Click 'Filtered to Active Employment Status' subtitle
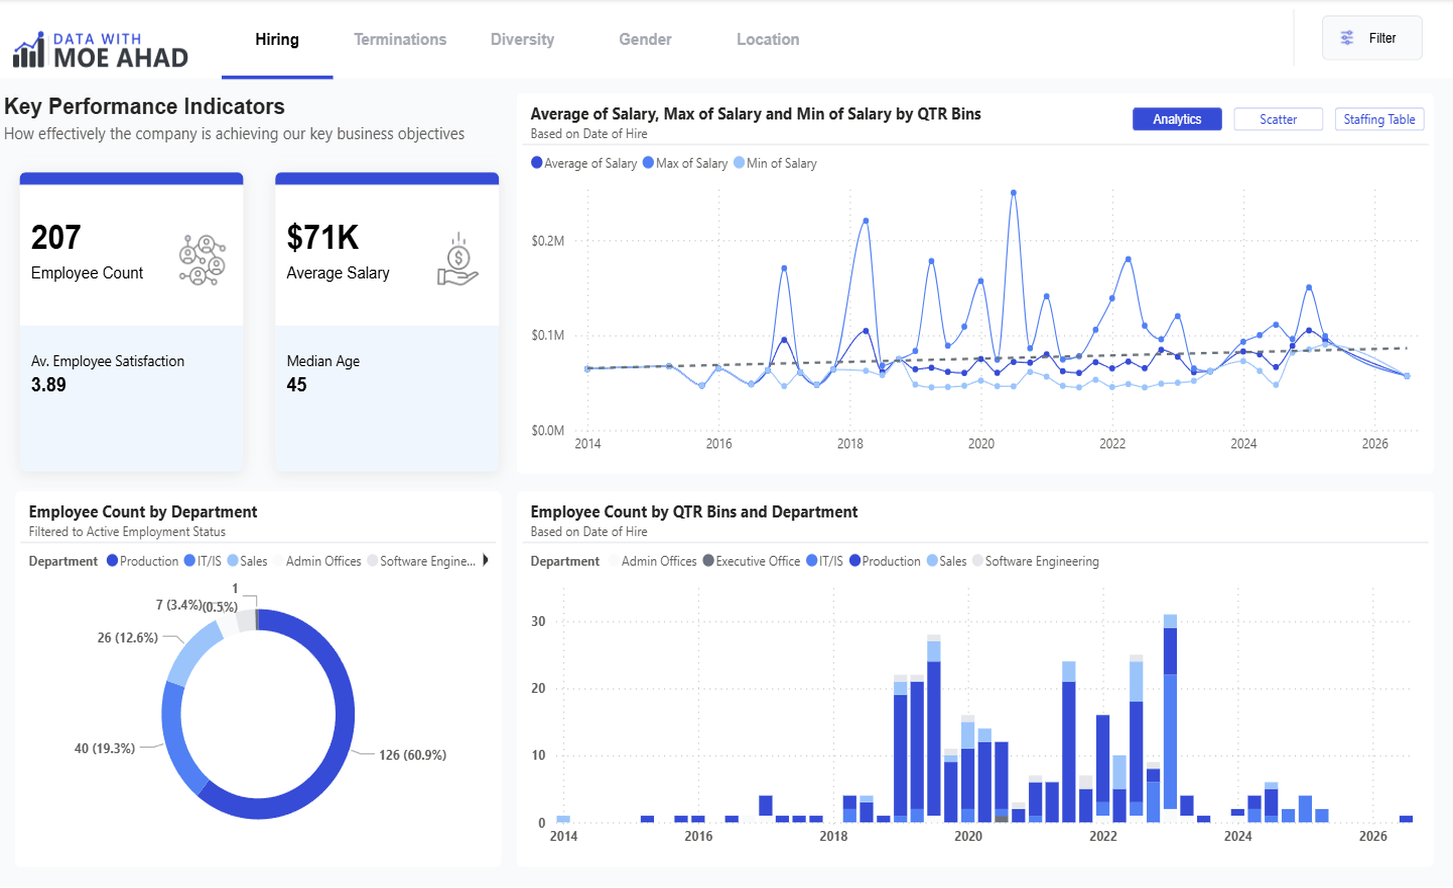This screenshot has width=1453, height=888. point(127,532)
